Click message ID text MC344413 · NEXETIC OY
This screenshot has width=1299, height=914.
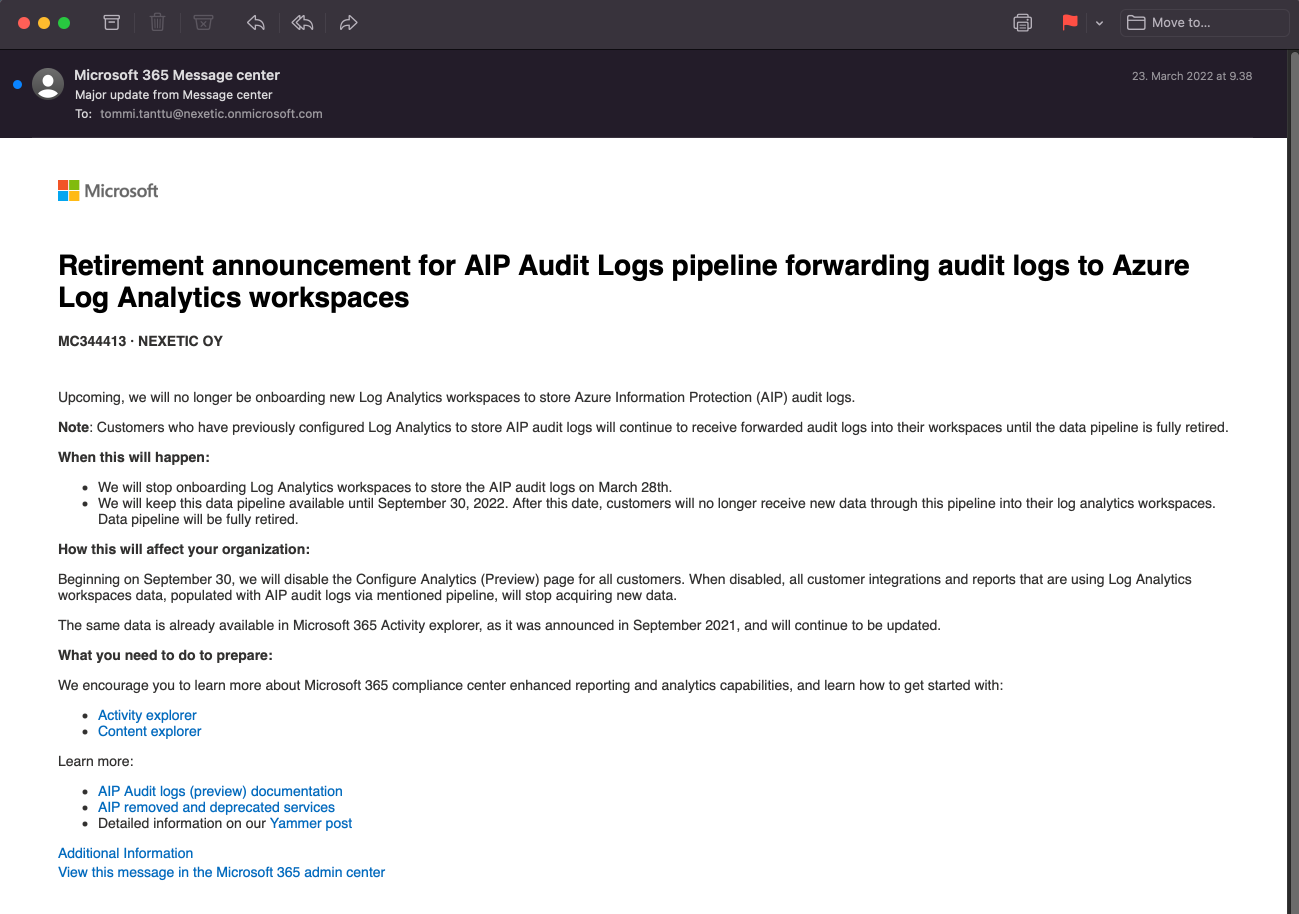click(140, 341)
